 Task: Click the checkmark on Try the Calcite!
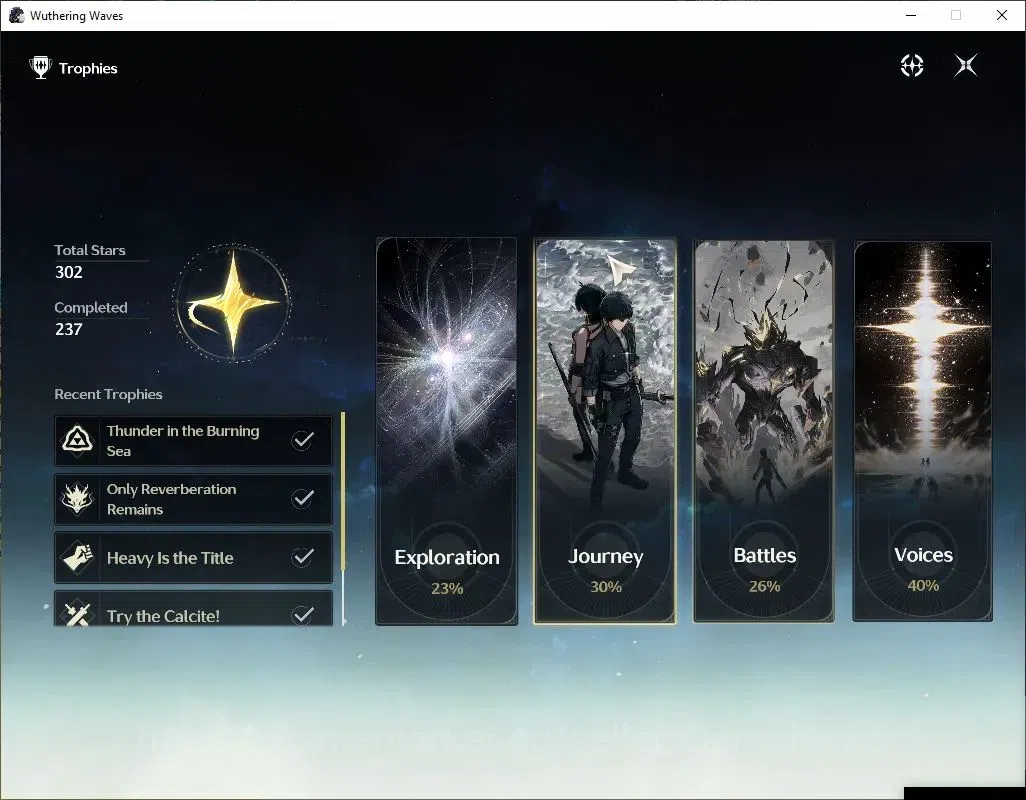pyautogui.click(x=302, y=614)
